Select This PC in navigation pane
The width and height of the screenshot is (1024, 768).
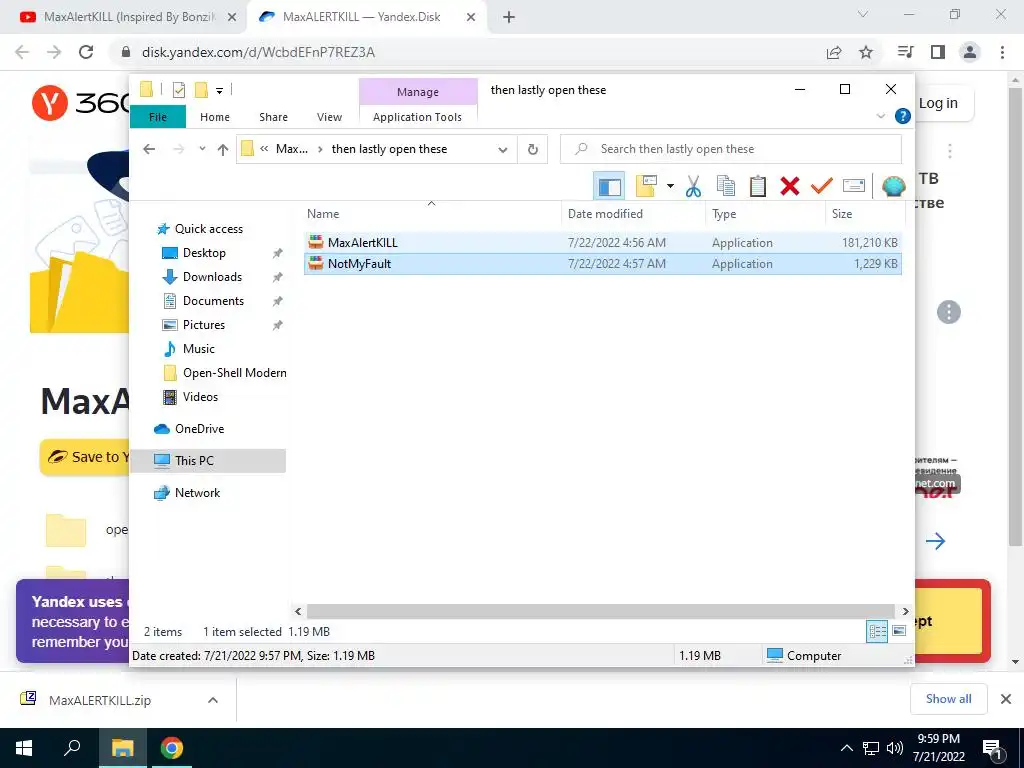[209, 460]
